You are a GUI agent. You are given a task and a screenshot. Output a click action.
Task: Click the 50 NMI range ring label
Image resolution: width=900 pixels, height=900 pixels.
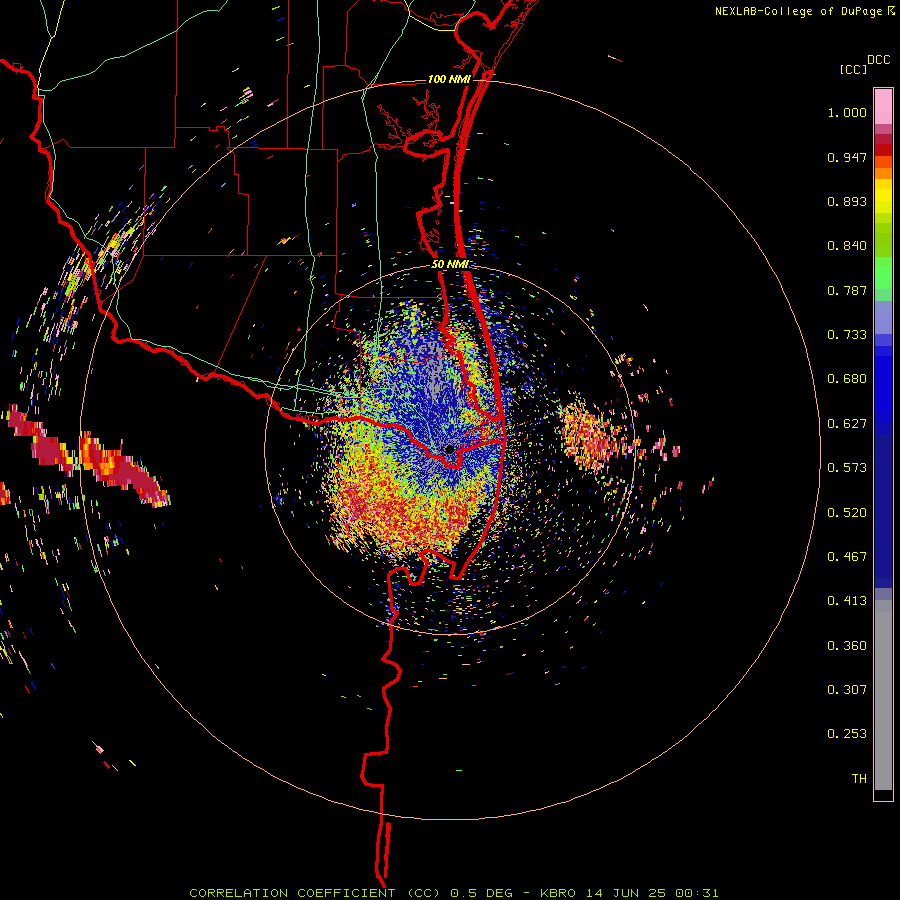coord(450,264)
